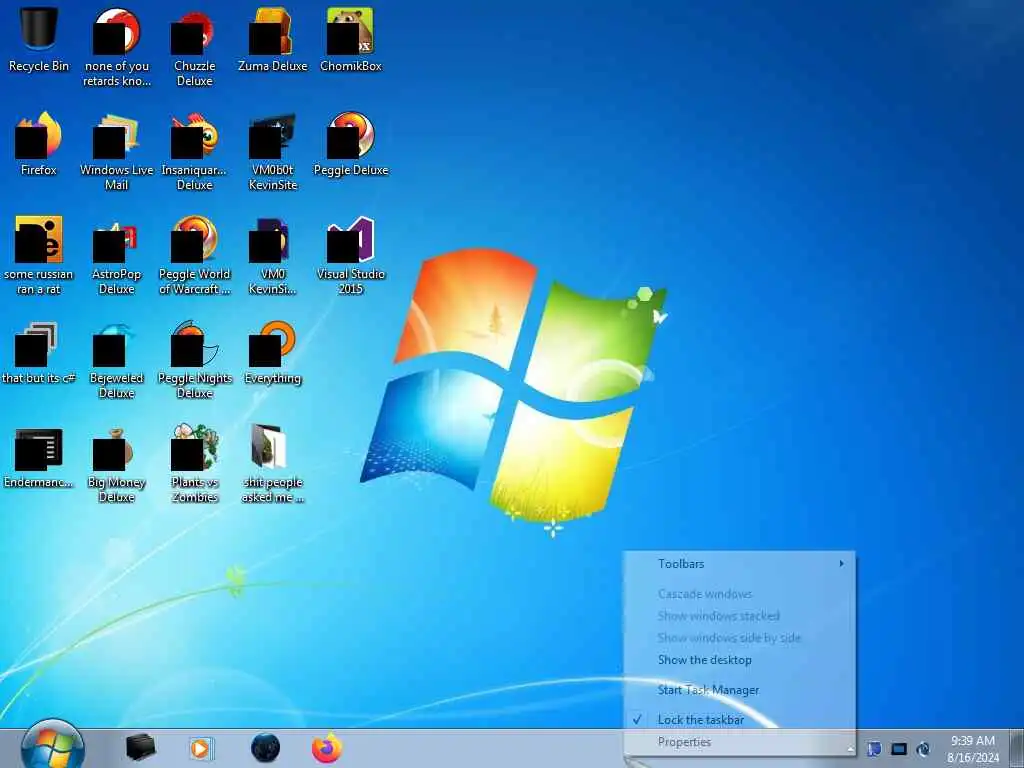Screen dimensions: 1024x768
Task: Click Peggle World of Warcraft icon
Action: (x=195, y=255)
